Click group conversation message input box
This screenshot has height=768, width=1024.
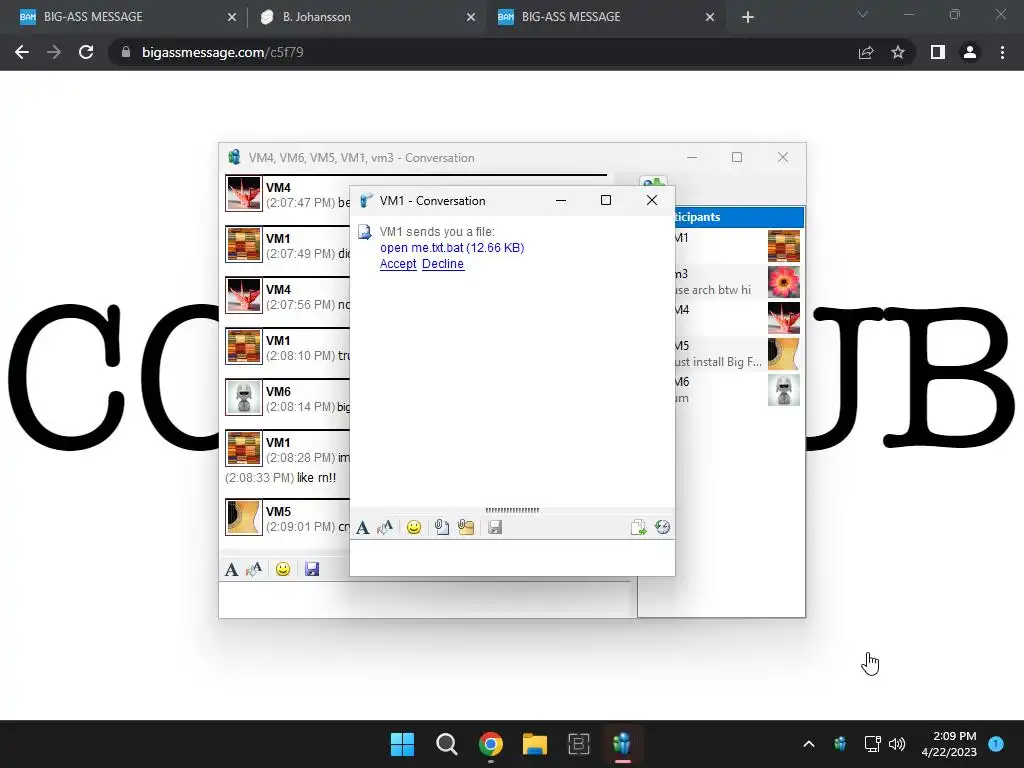pyautogui.click(x=428, y=600)
